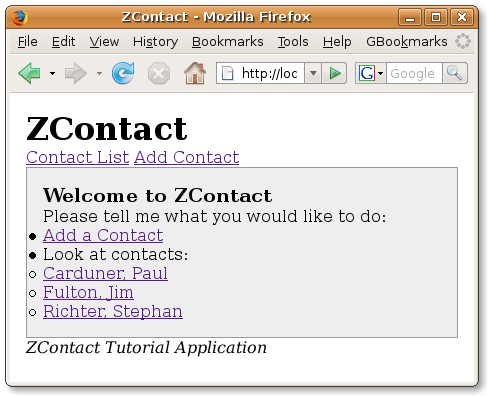Click the Google search input field
Image resolution: width=488 pixels, height=396 pixels.
coord(414,73)
